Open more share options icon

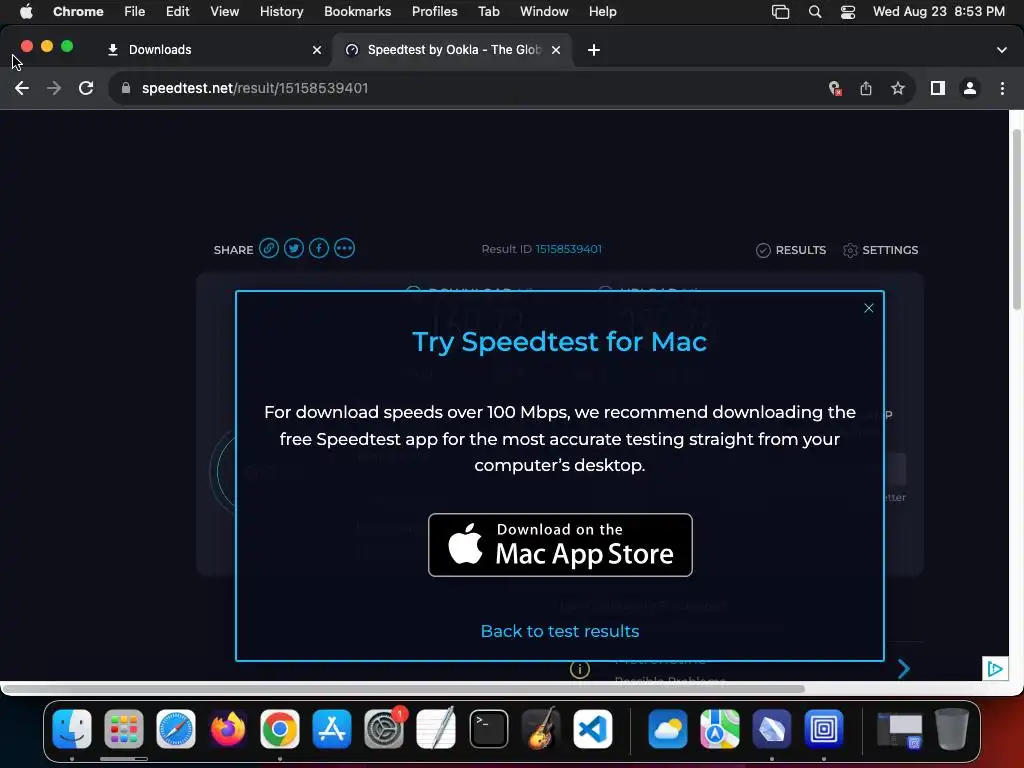(344, 249)
